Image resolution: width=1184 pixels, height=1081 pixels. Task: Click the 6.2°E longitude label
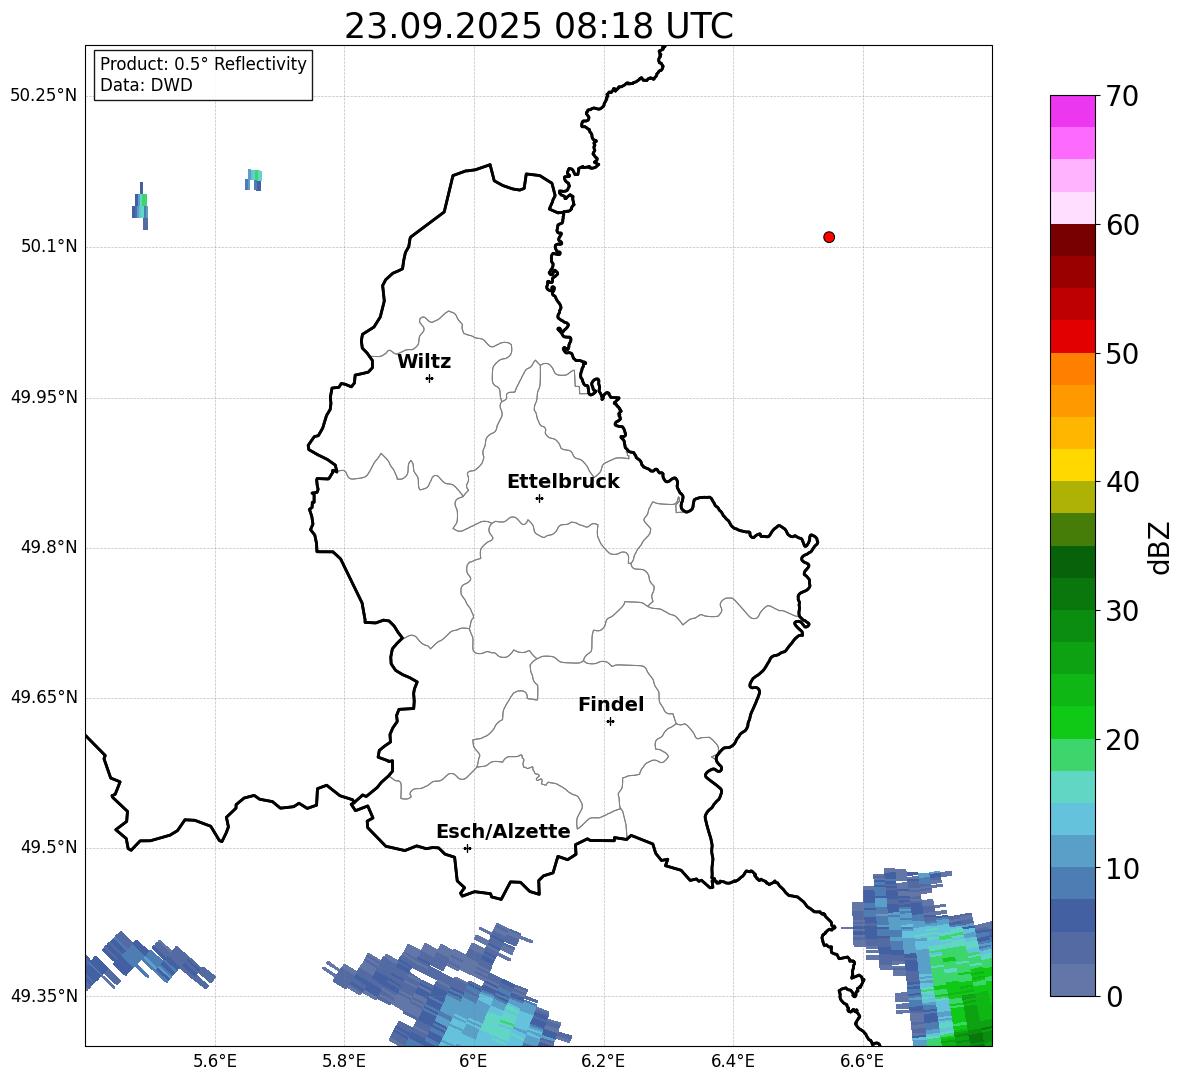click(603, 1061)
